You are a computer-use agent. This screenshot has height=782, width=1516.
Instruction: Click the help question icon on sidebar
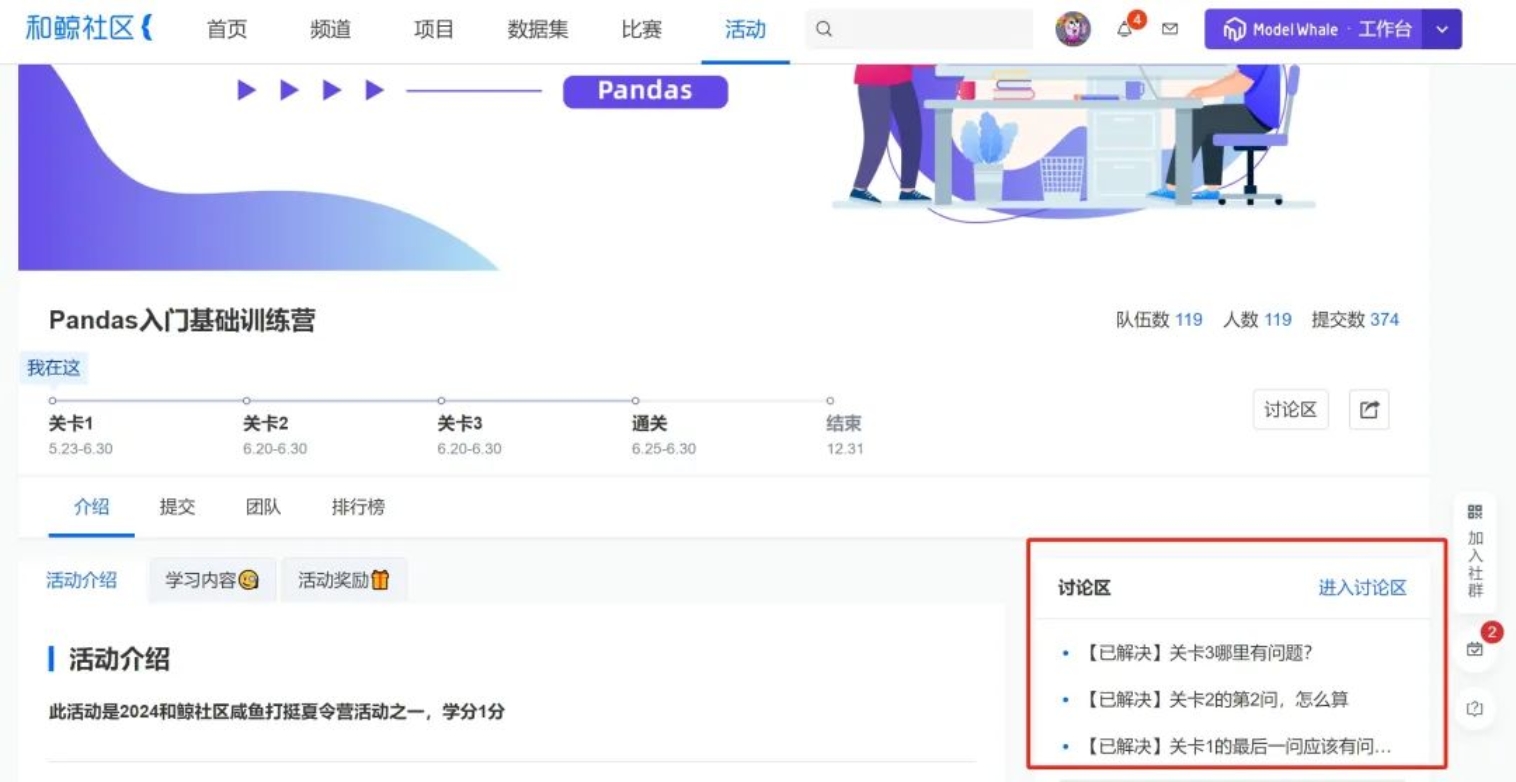[1475, 708]
